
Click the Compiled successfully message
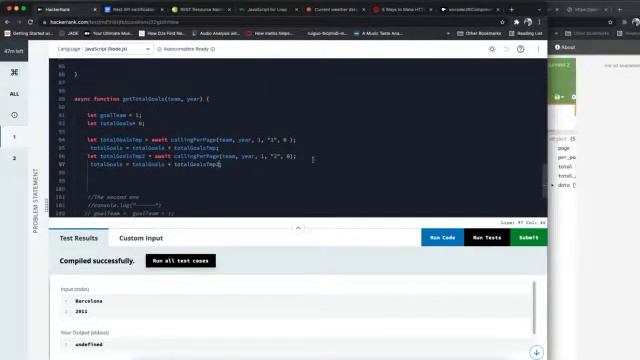[x=97, y=261]
